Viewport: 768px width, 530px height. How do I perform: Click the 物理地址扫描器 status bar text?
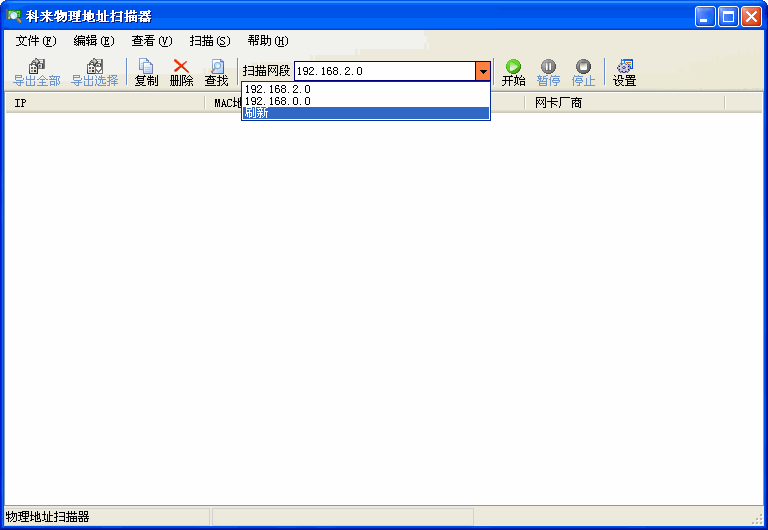click(48, 517)
